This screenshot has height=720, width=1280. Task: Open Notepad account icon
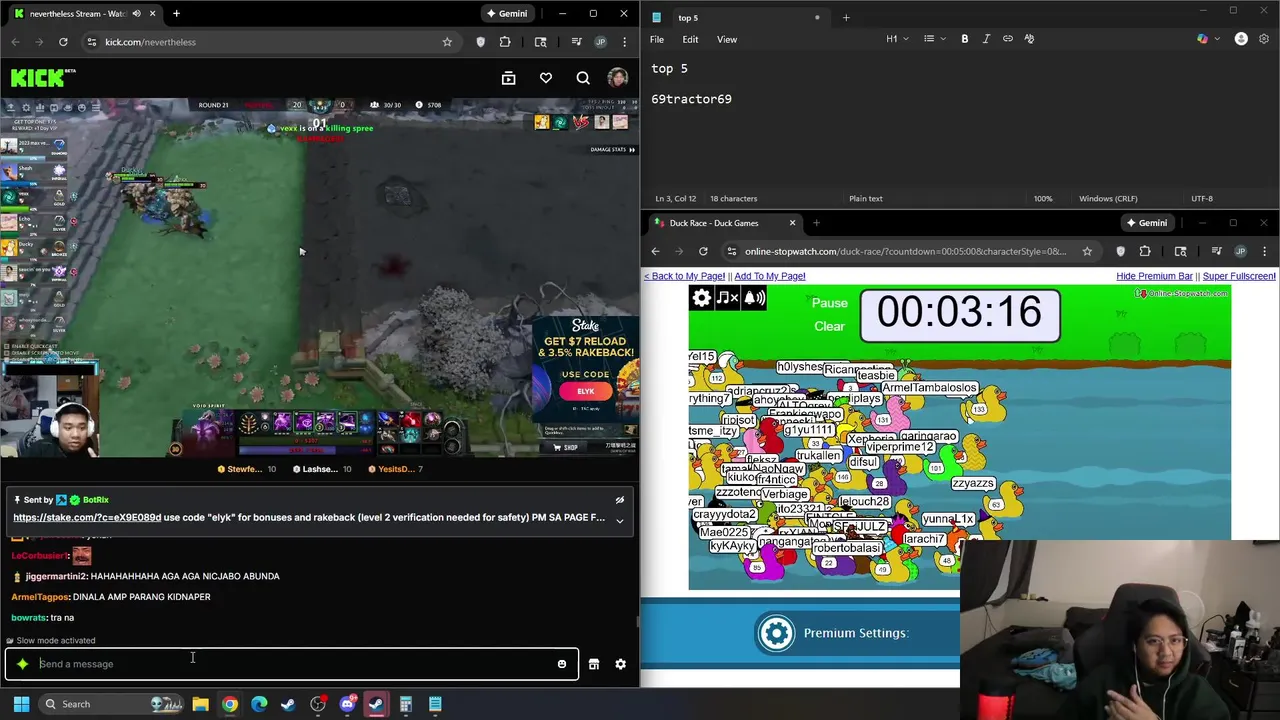(1241, 39)
